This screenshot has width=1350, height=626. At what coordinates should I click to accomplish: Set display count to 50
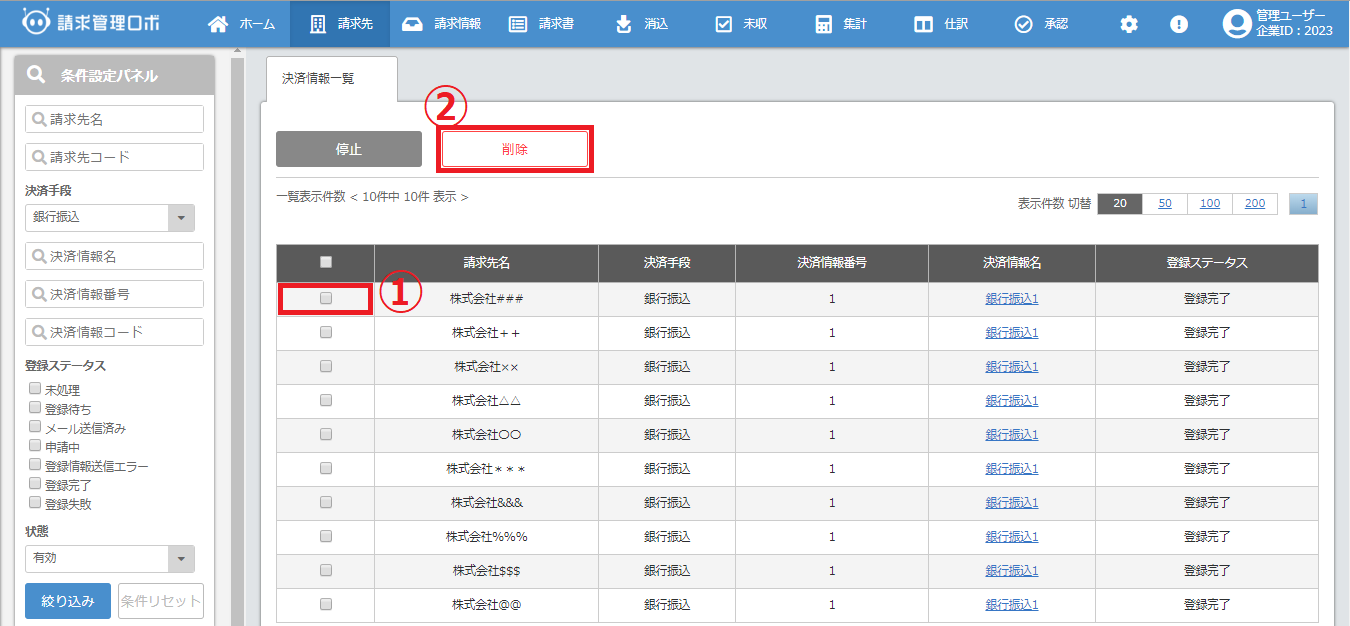[x=1165, y=203]
